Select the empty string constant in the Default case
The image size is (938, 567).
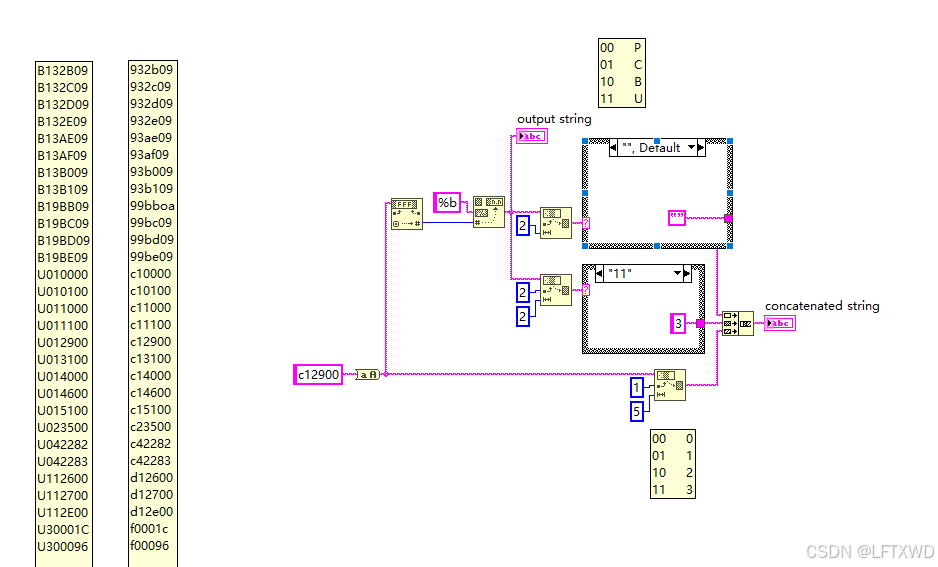pos(677,218)
